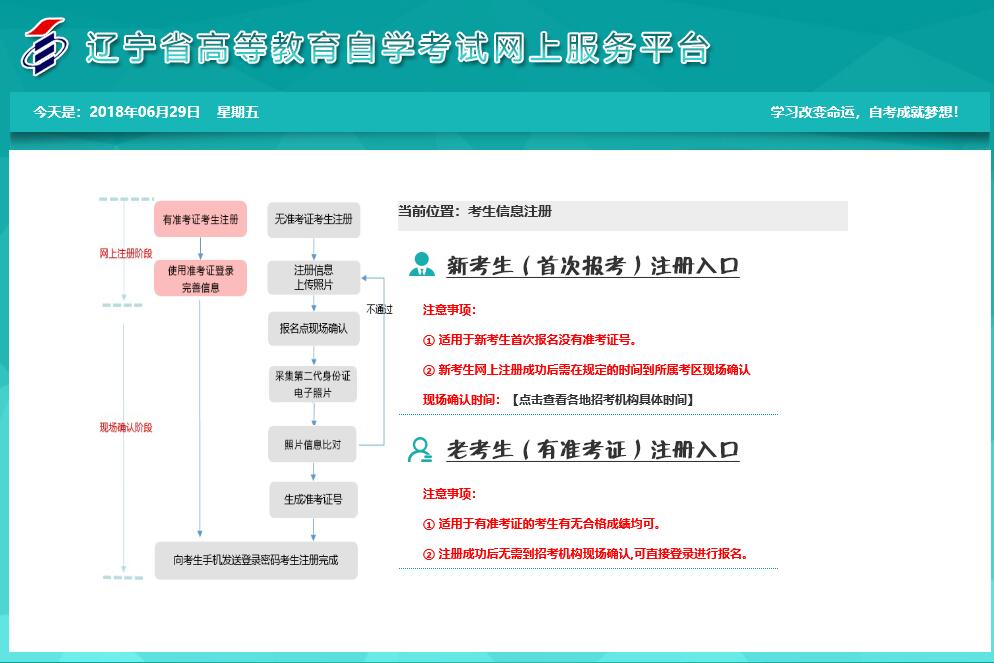Click the date text 2018年06月29日
The width and height of the screenshot is (994, 663).
[x=145, y=112]
